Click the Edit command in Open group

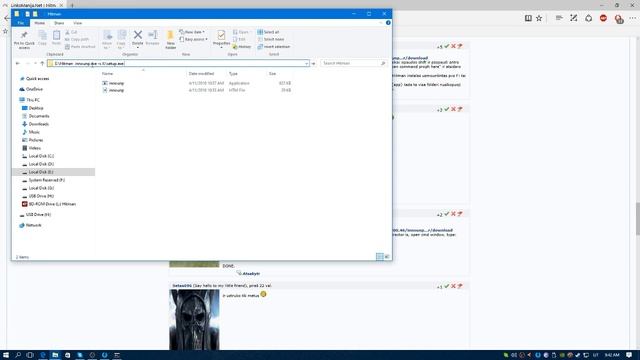click(x=240, y=40)
